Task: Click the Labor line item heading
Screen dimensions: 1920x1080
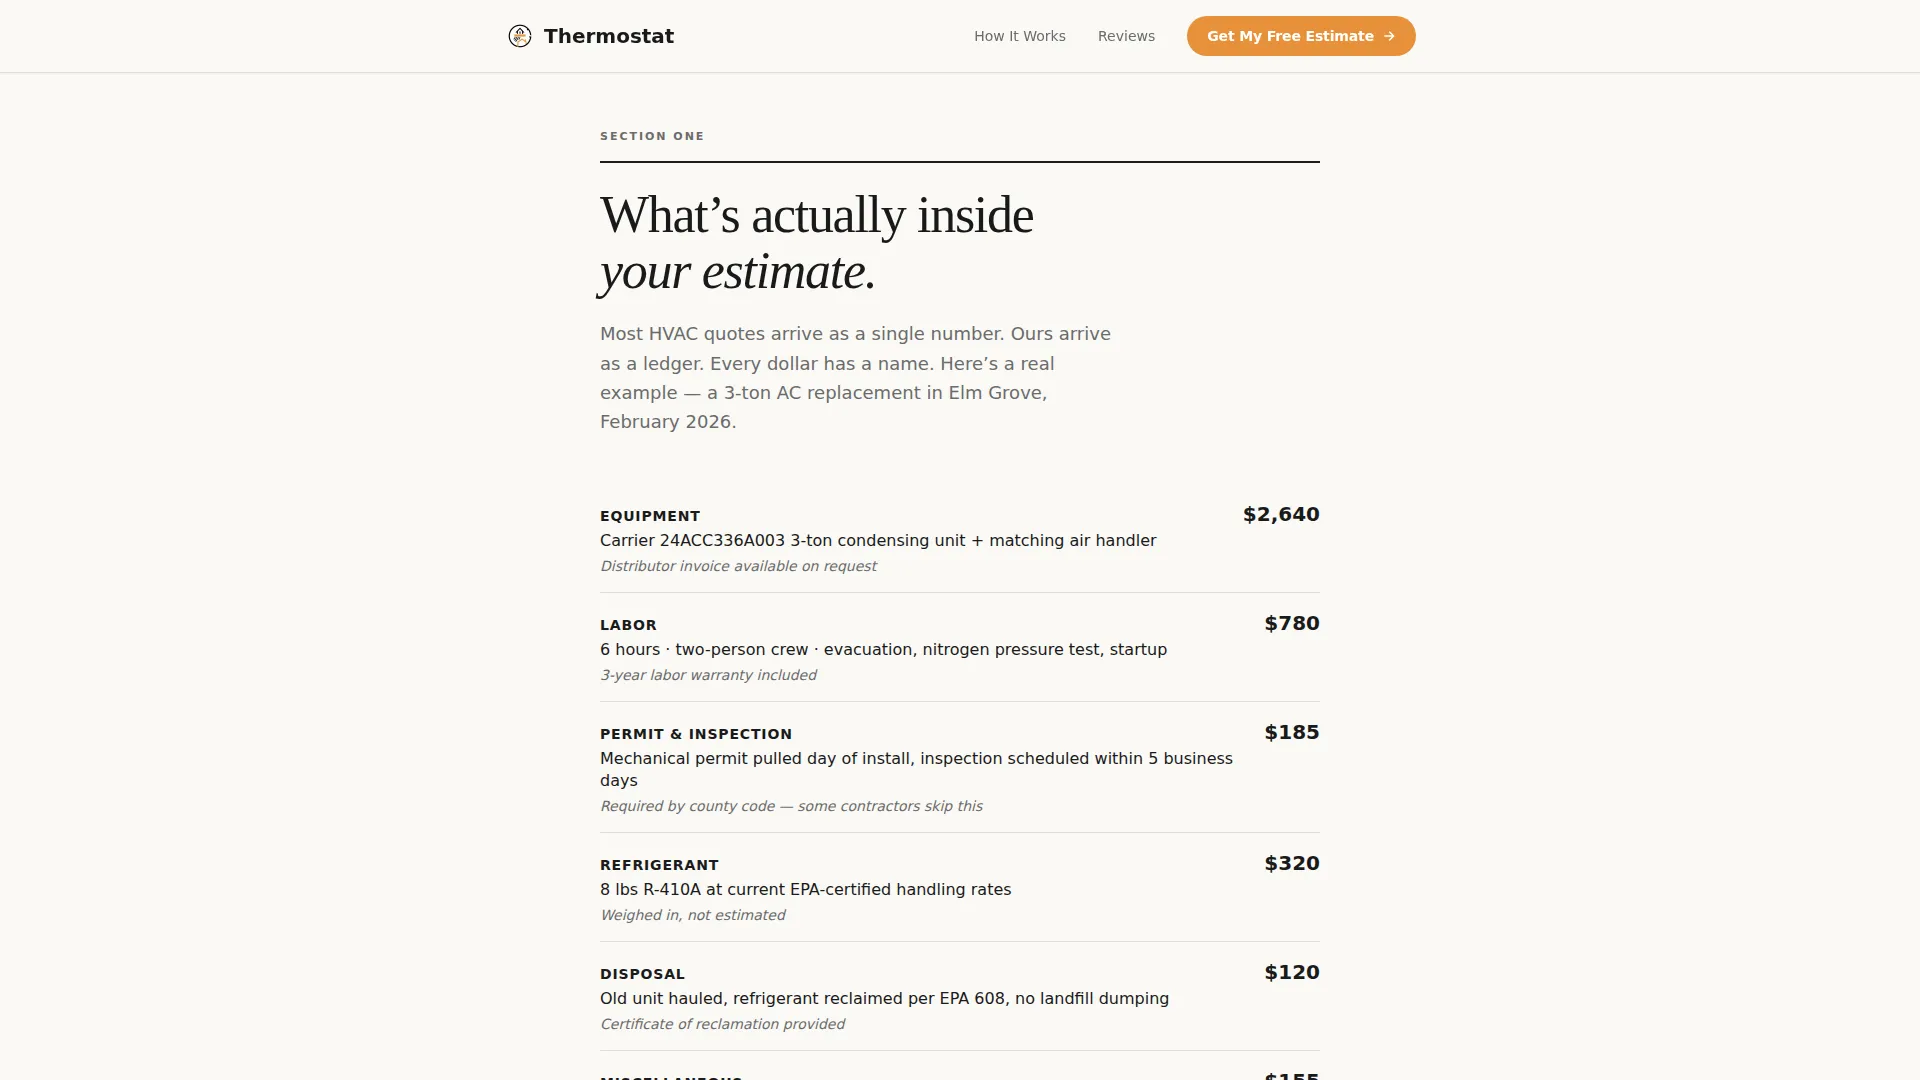Action: pyautogui.click(x=628, y=625)
